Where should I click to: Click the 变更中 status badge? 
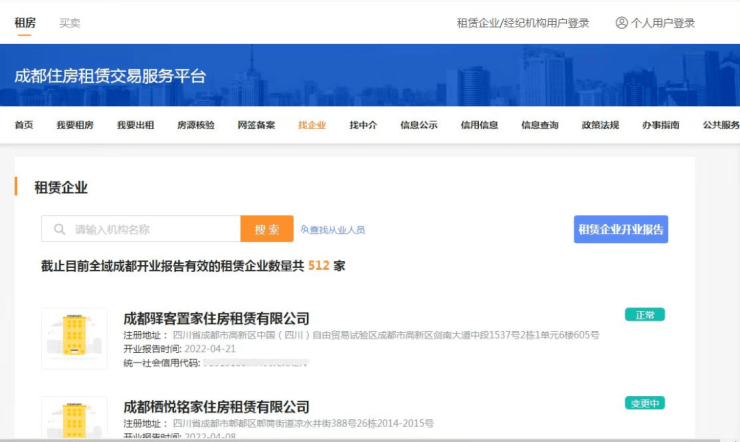[645, 403]
